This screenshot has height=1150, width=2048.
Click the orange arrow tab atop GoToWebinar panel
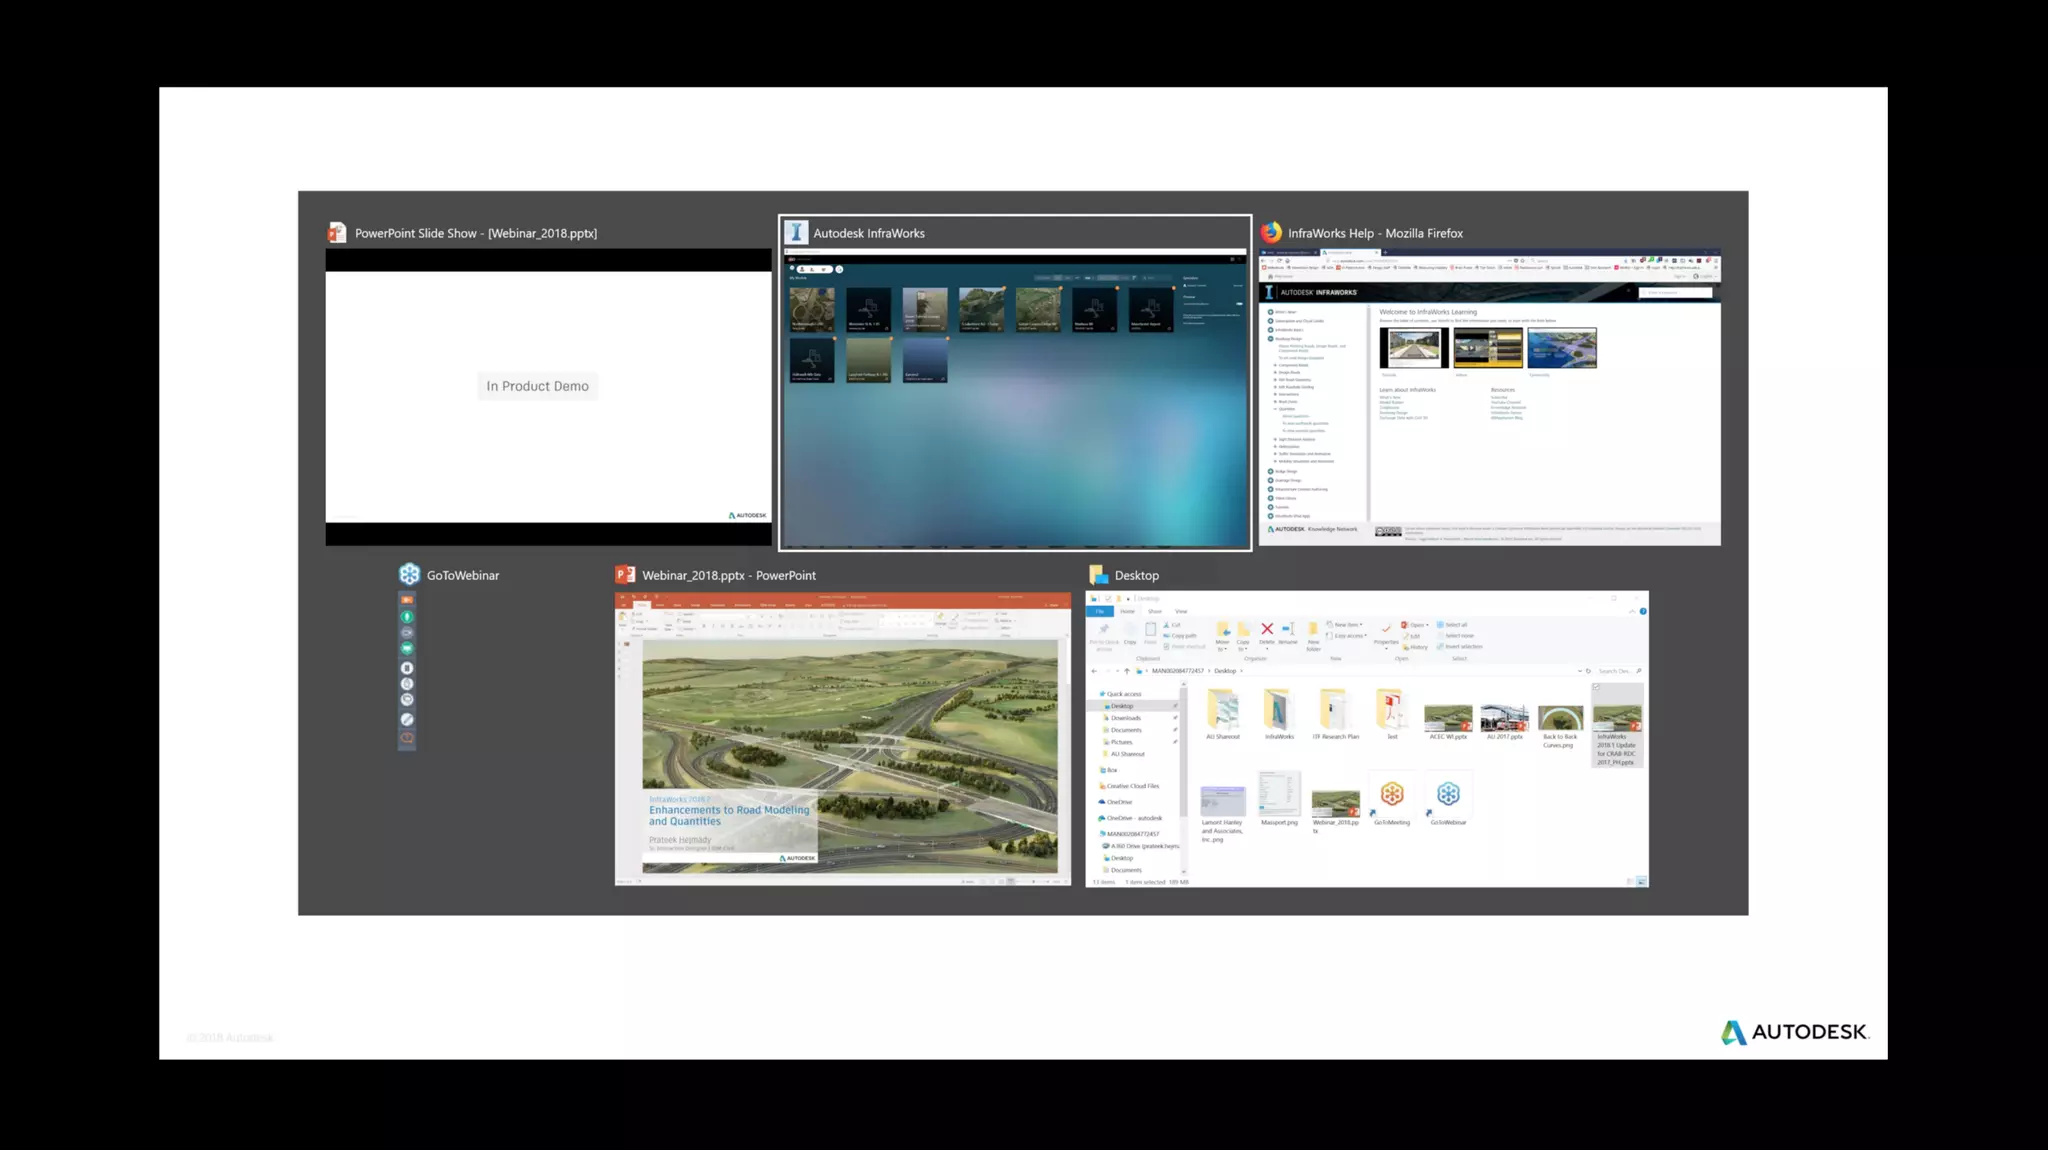(407, 599)
